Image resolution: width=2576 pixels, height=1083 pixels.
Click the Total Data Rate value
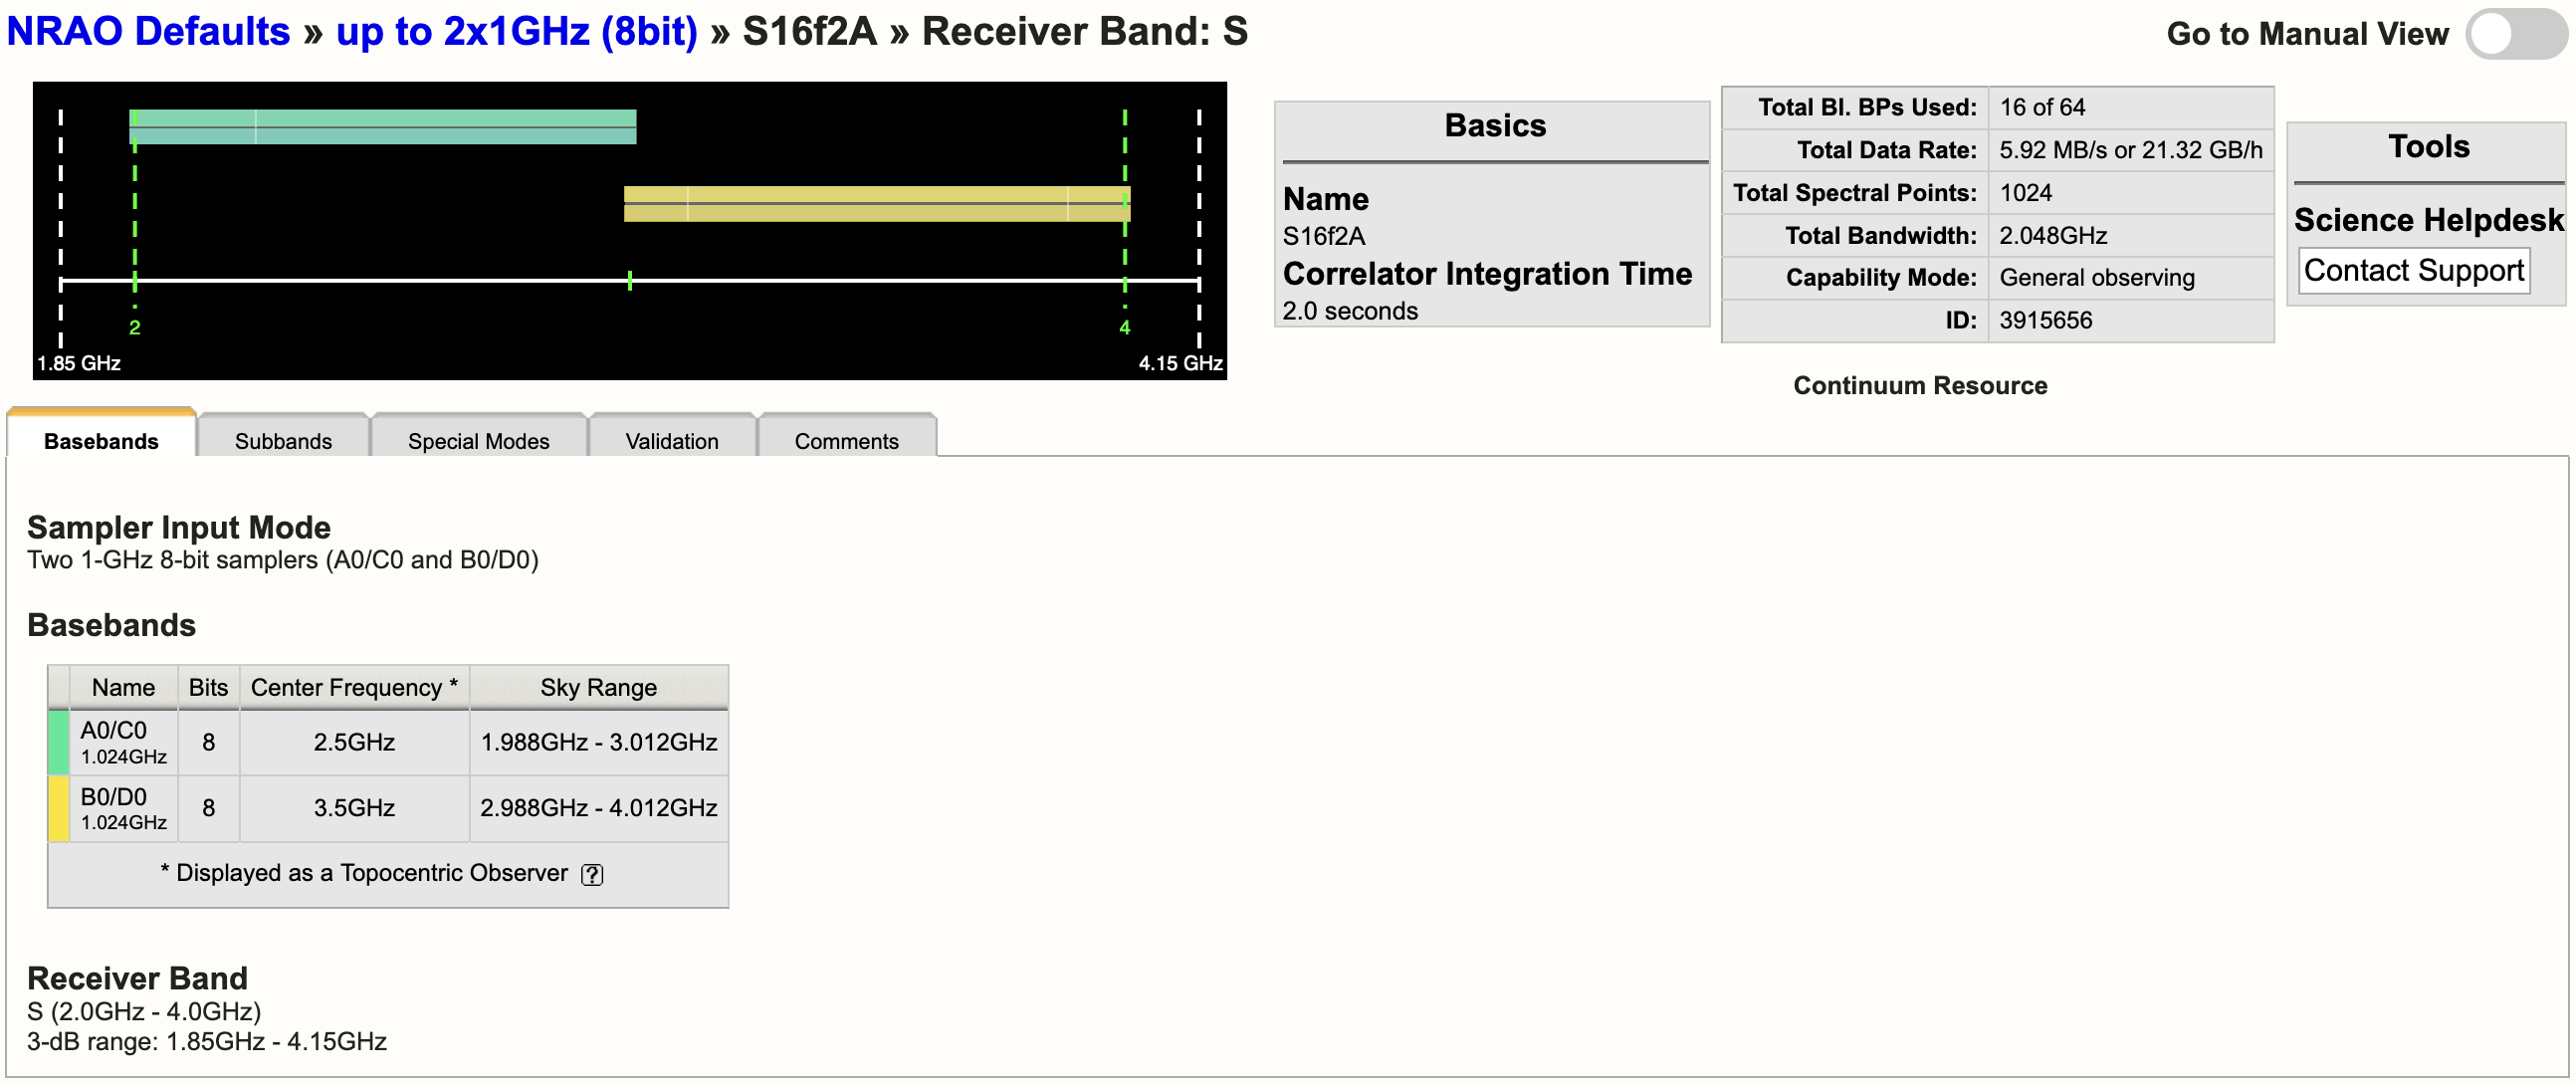click(x=2130, y=150)
